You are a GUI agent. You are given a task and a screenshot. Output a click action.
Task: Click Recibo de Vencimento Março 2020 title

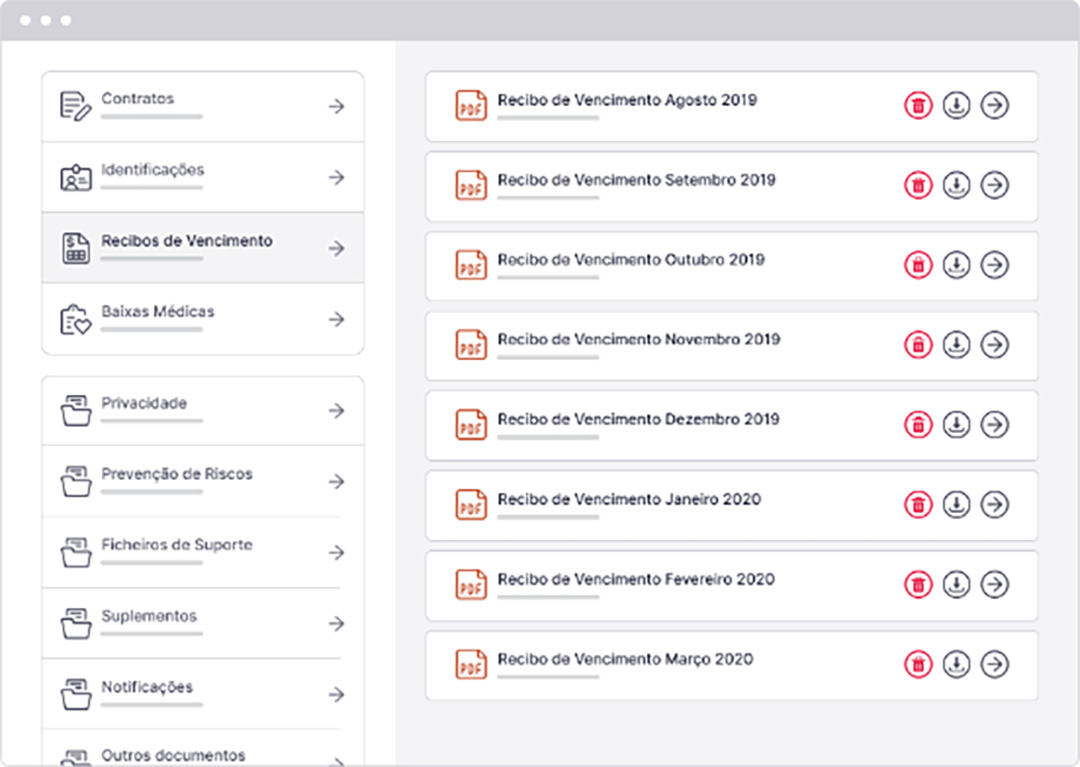625,659
